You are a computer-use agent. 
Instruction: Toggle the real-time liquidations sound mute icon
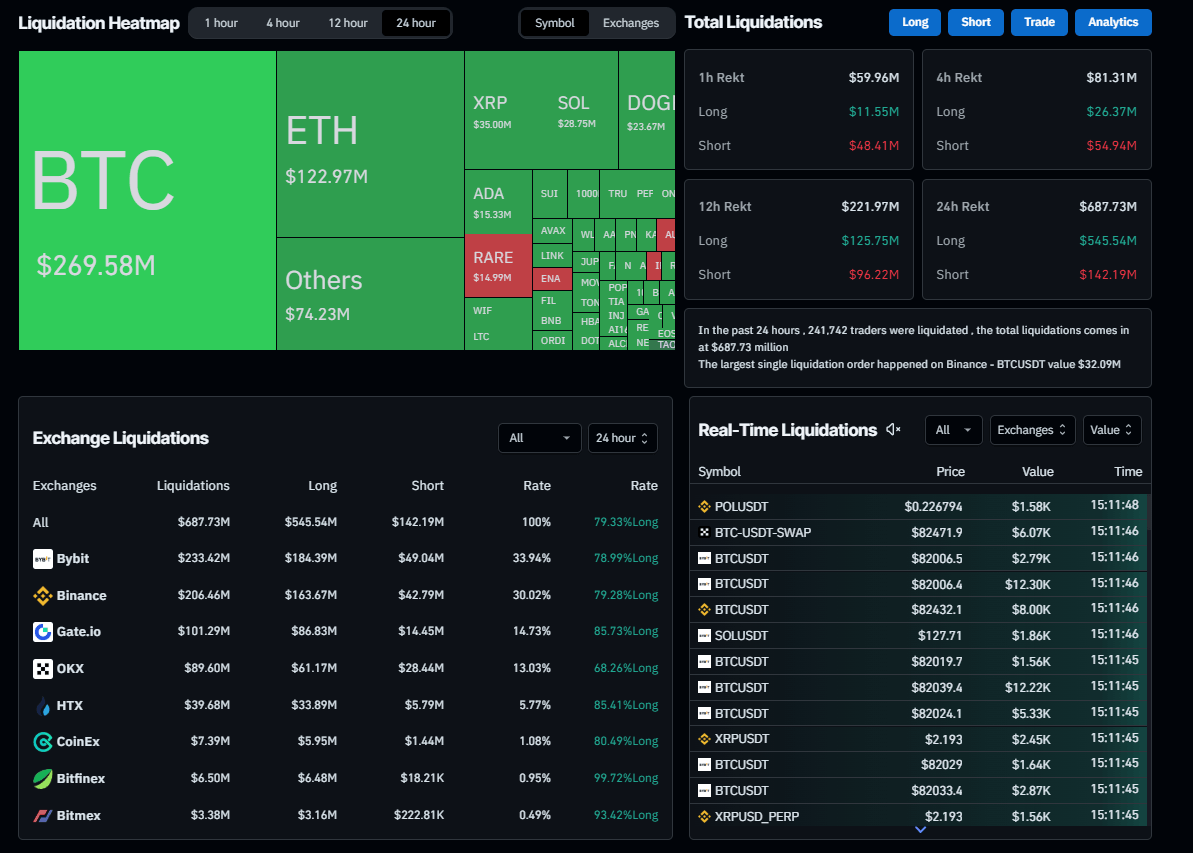tap(893, 430)
